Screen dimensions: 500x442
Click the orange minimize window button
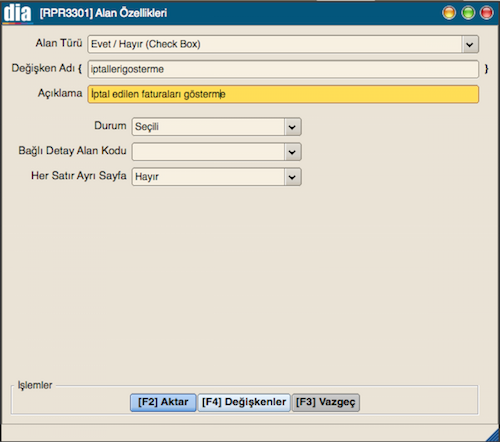point(449,13)
